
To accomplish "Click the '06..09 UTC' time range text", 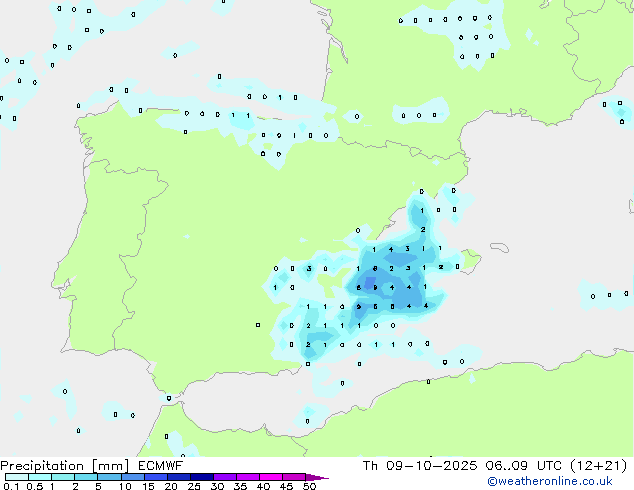I will click(x=524, y=466).
